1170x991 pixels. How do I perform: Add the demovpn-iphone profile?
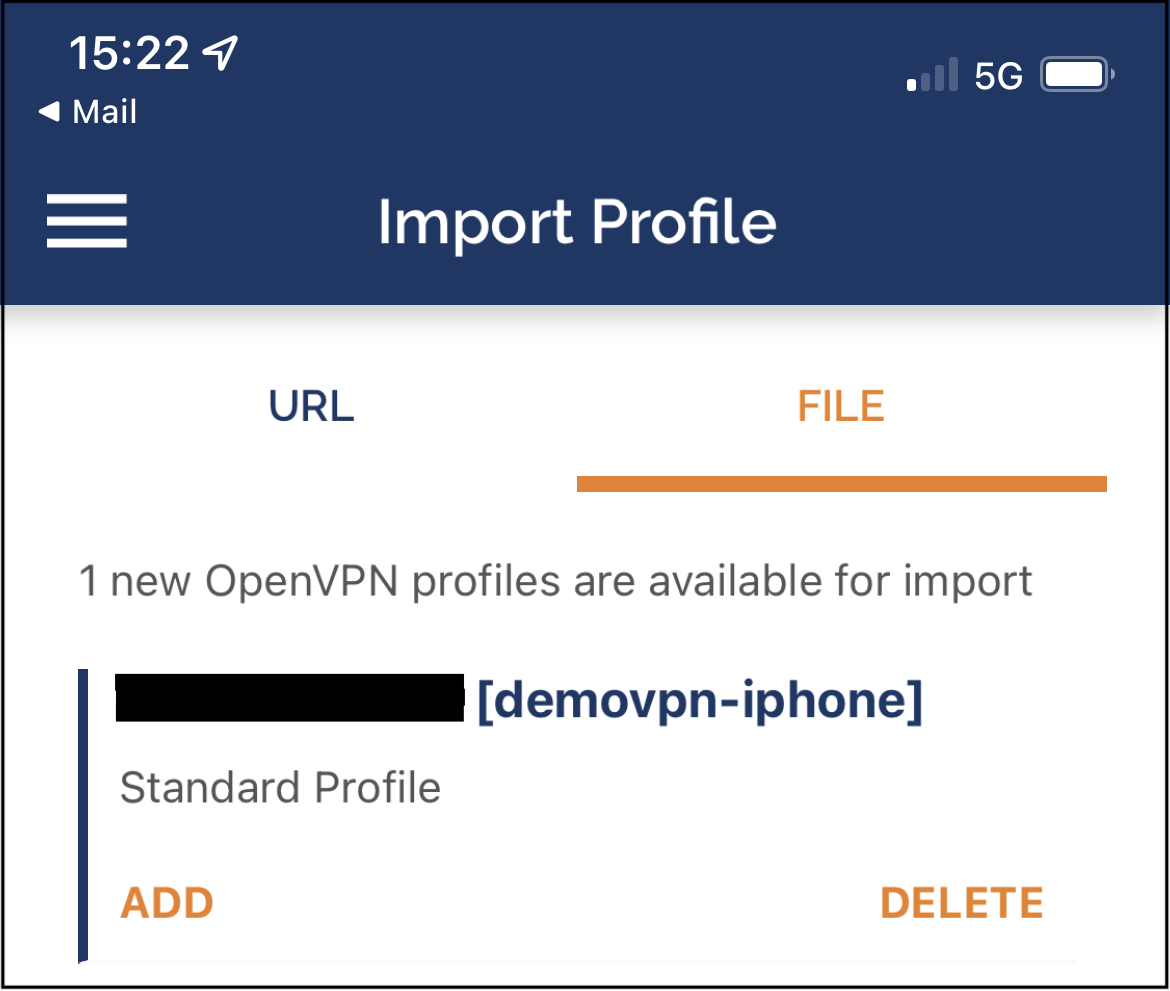(166, 901)
